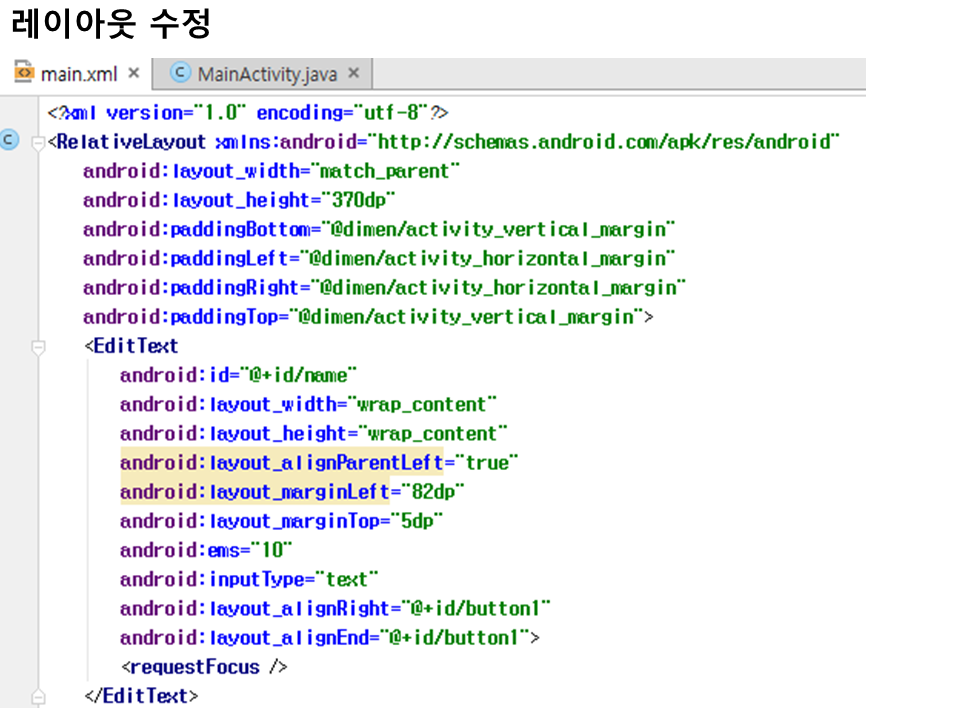Close the MainActivity.java tab
960x720 pixels.
(353, 74)
